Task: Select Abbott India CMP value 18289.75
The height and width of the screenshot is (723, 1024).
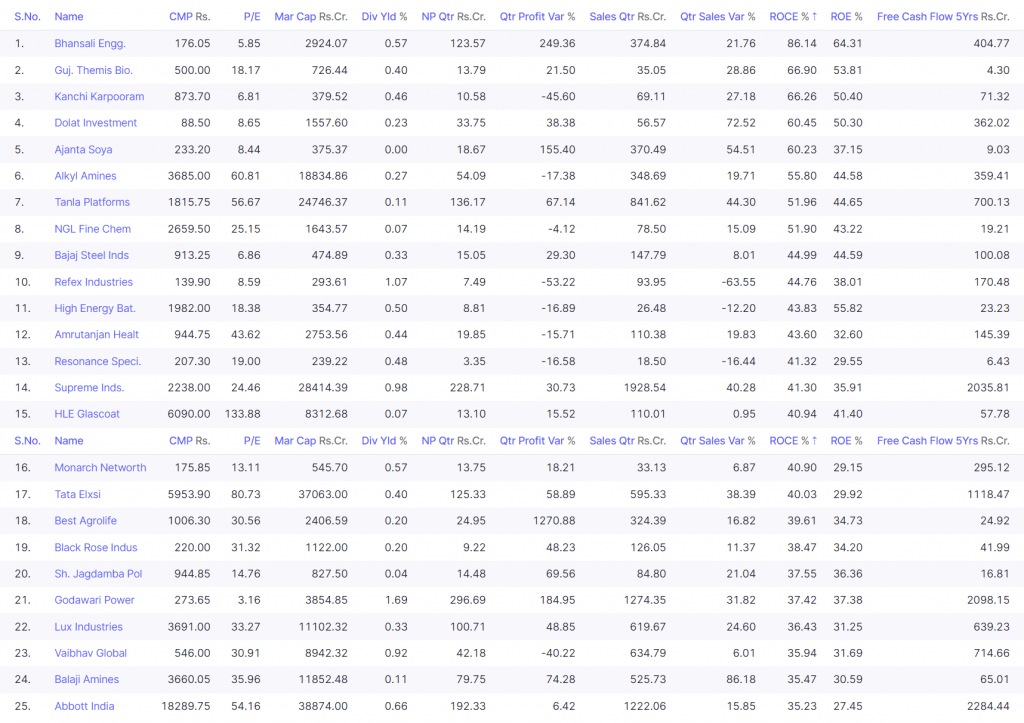Action: 186,706
